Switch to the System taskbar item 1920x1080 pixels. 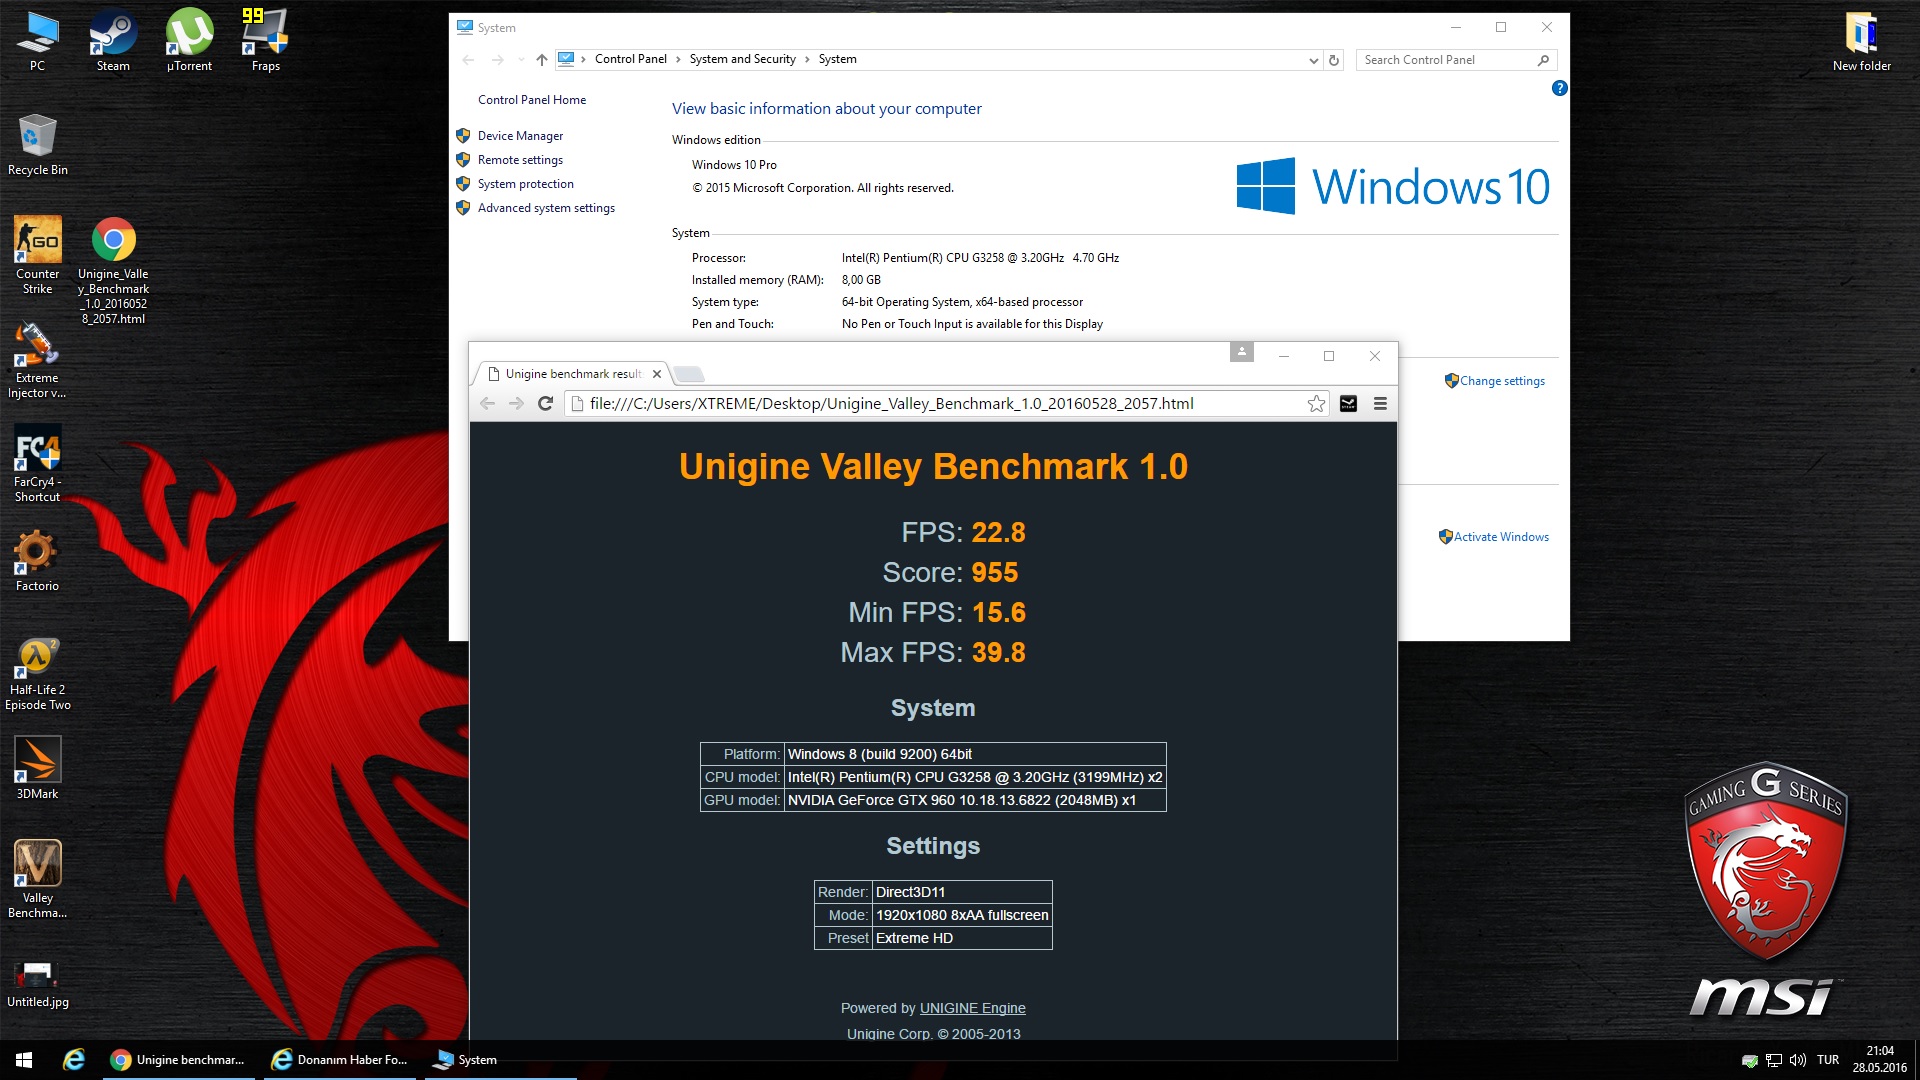[x=500, y=1060]
